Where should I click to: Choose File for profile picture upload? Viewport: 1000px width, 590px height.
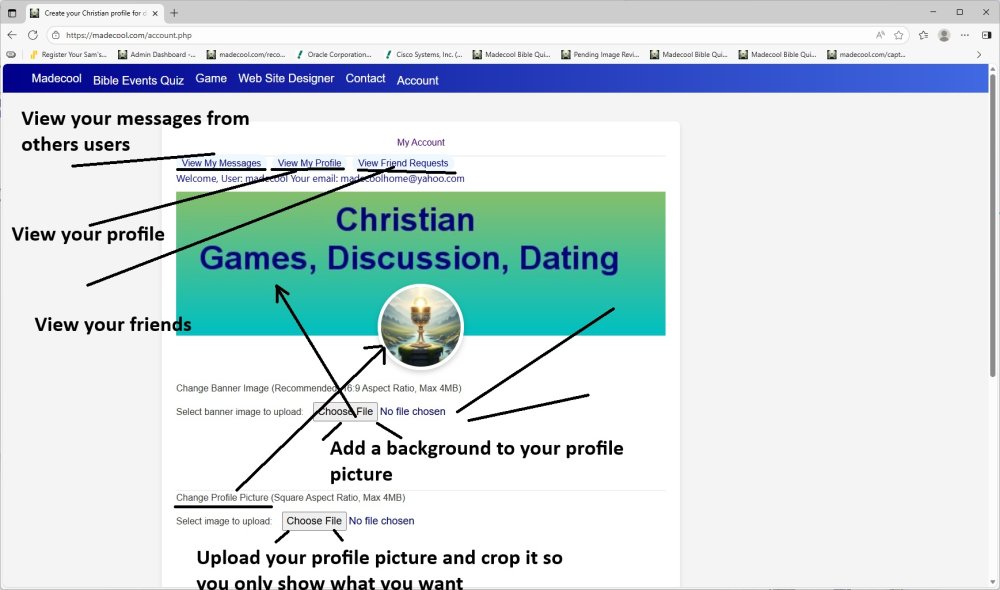click(313, 521)
